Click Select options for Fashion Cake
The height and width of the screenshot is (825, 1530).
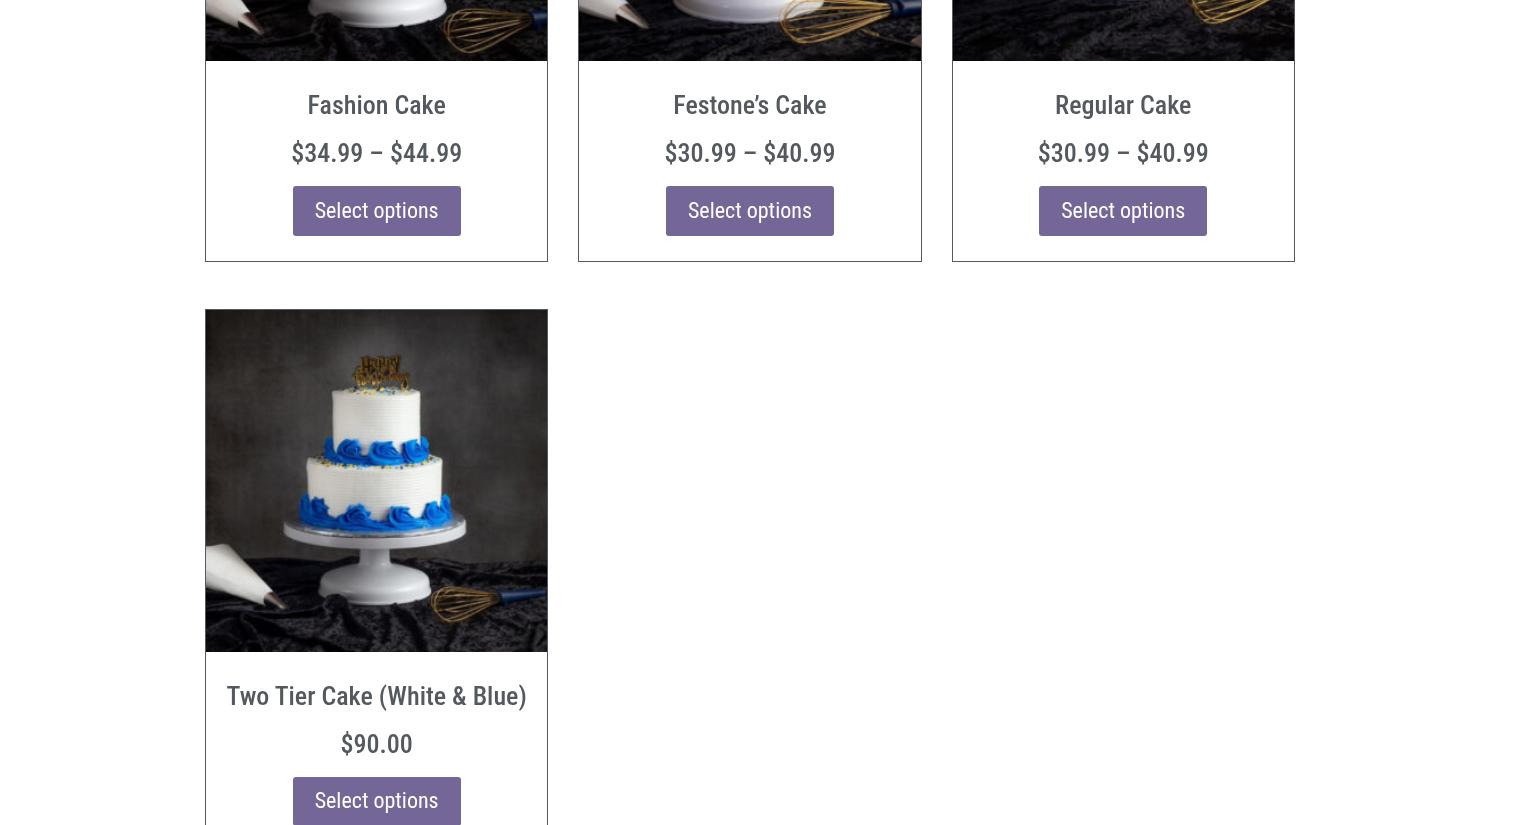(x=376, y=210)
